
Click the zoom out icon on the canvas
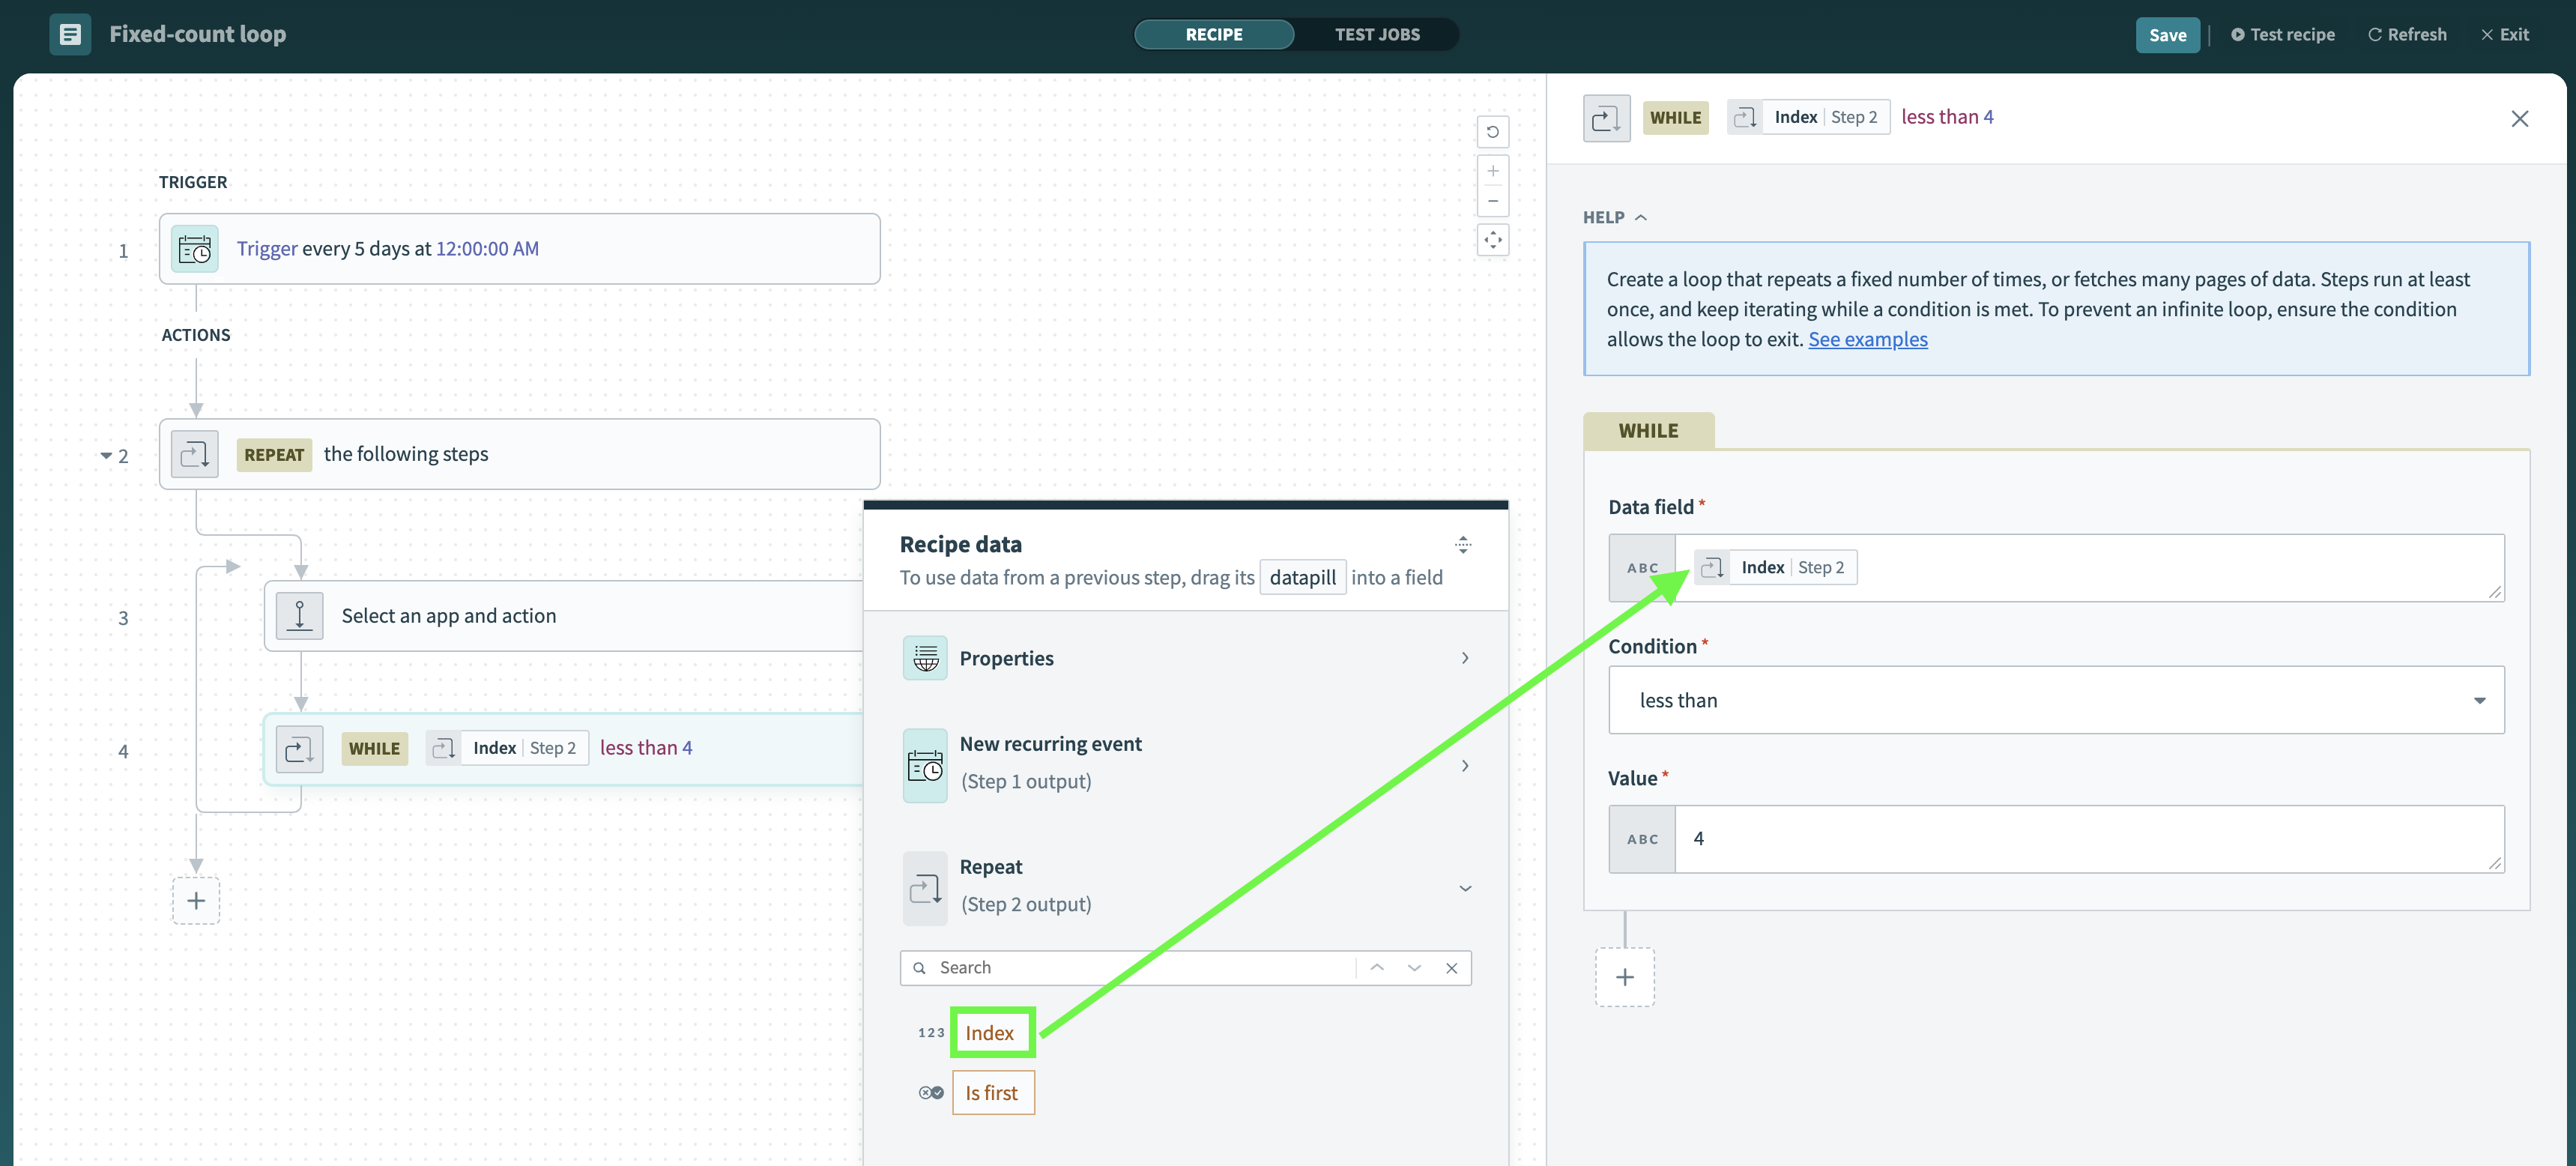[1493, 199]
